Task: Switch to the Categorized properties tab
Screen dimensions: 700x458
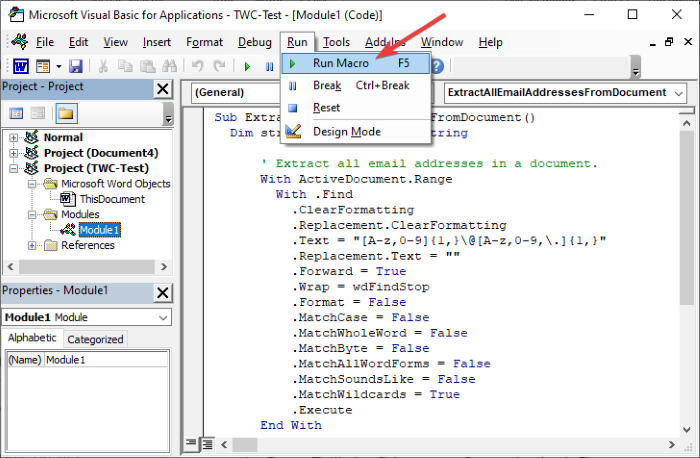Action: [x=95, y=339]
